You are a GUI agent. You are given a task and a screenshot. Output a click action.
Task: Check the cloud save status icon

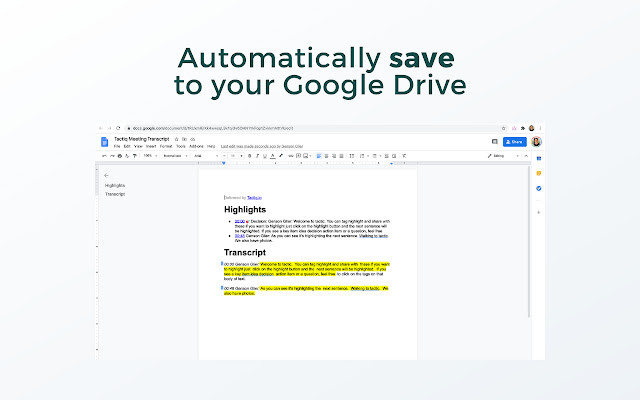[193, 139]
